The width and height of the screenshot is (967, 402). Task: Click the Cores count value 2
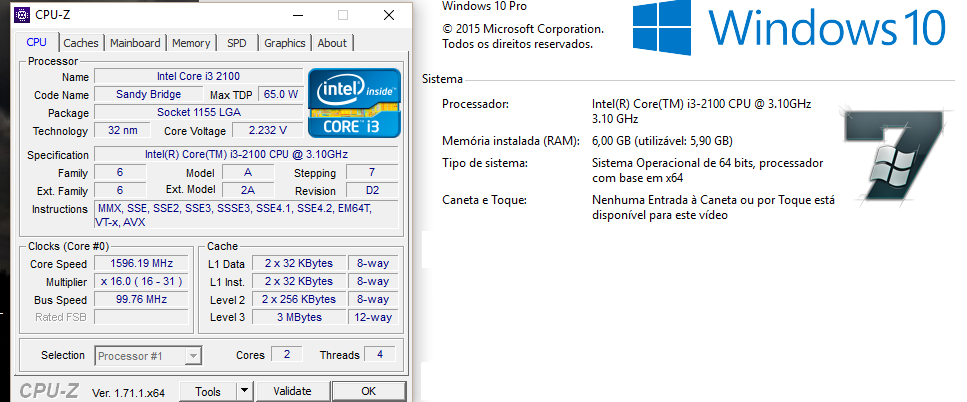pyautogui.click(x=287, y=355)
